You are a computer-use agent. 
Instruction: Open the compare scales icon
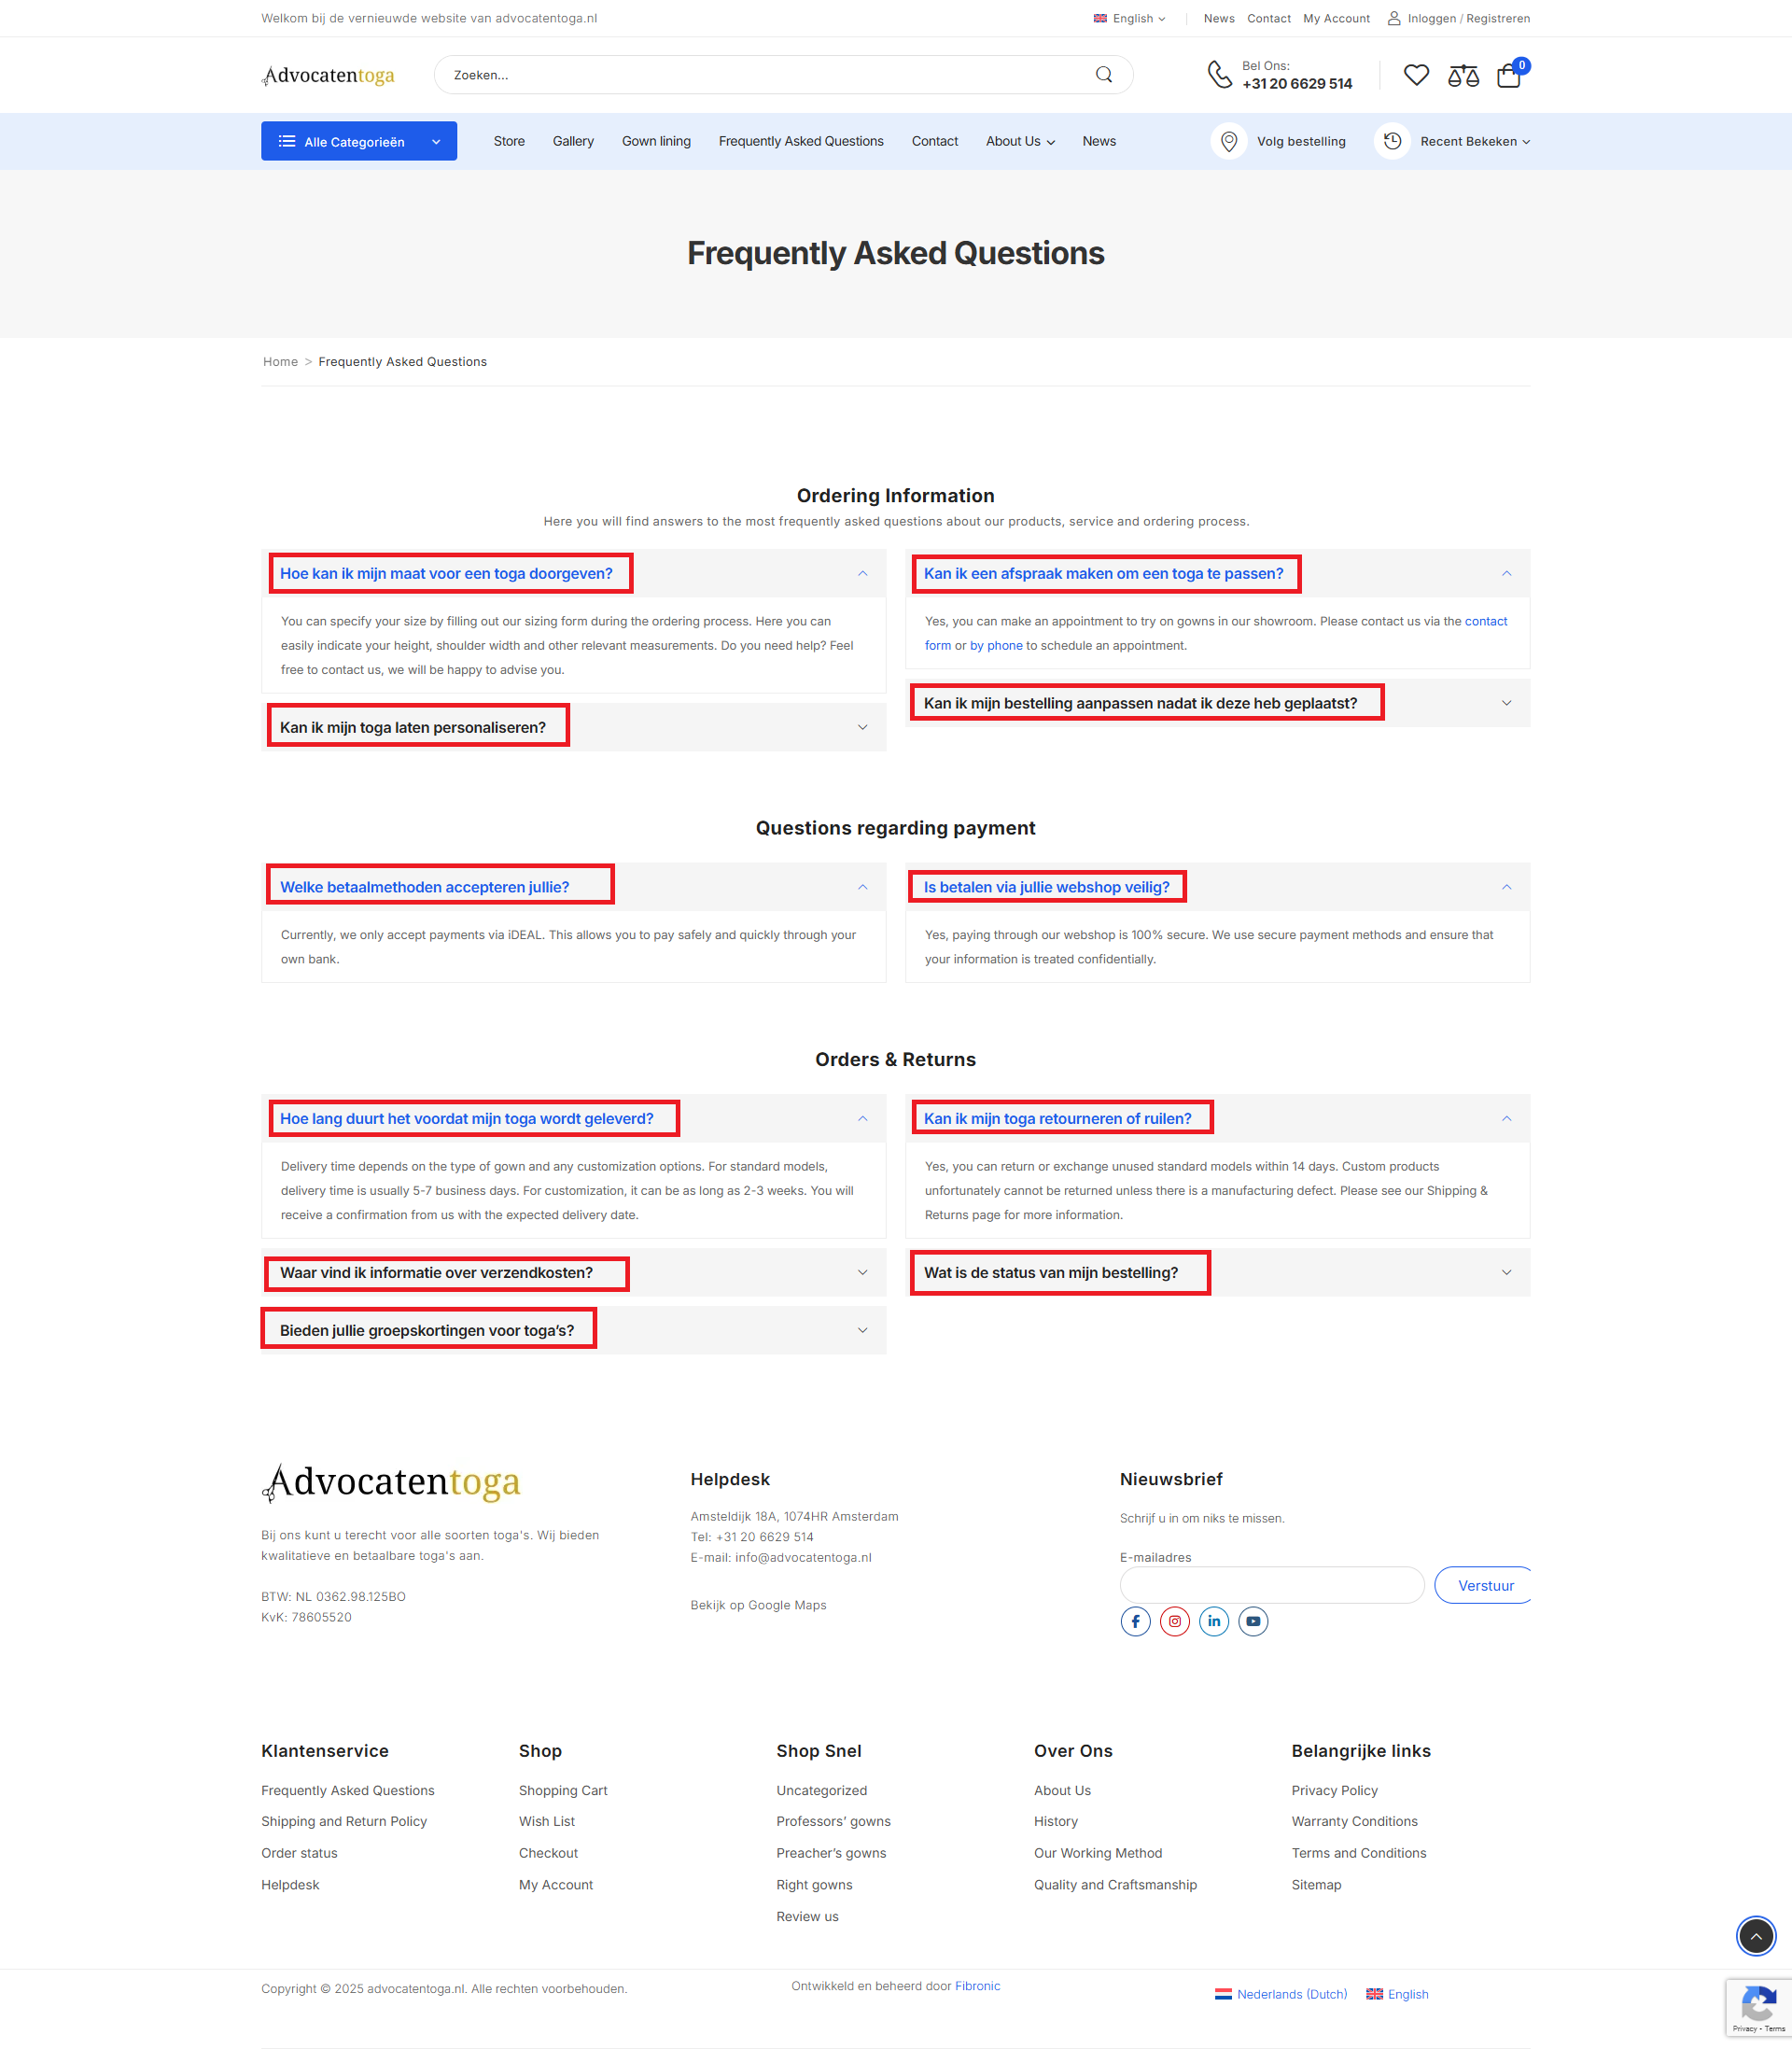pyautogui.click(x=1462, y=75)
